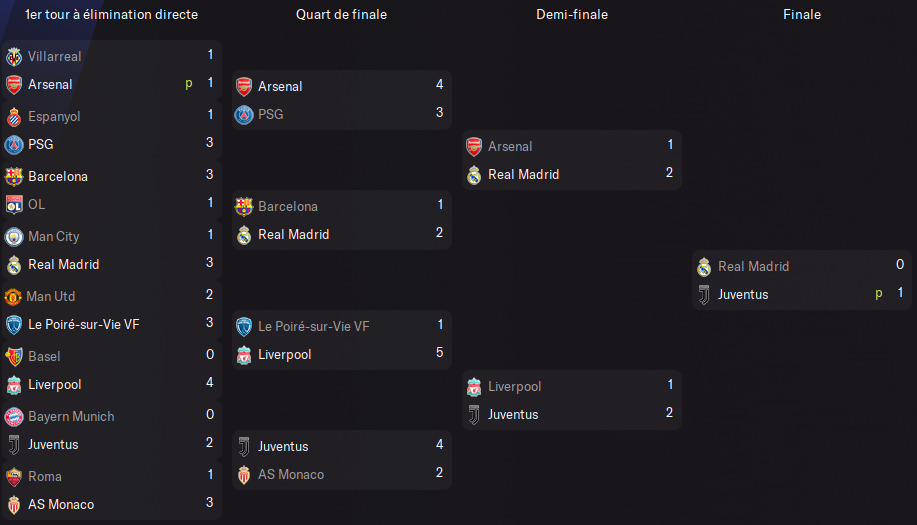Click the Espanyol badge in first round
917x525 pixels.
tap(14, 117)
